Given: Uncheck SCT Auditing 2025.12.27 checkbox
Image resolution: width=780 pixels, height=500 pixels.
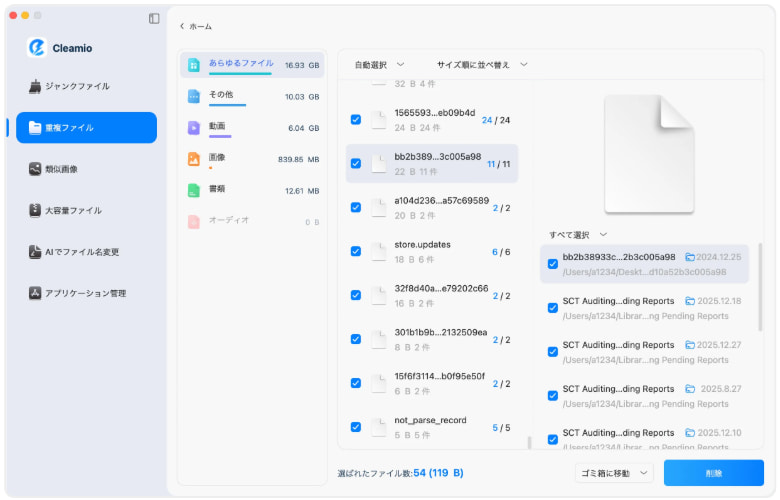Looking at the screenshot, I should click(x=553, y=352).
